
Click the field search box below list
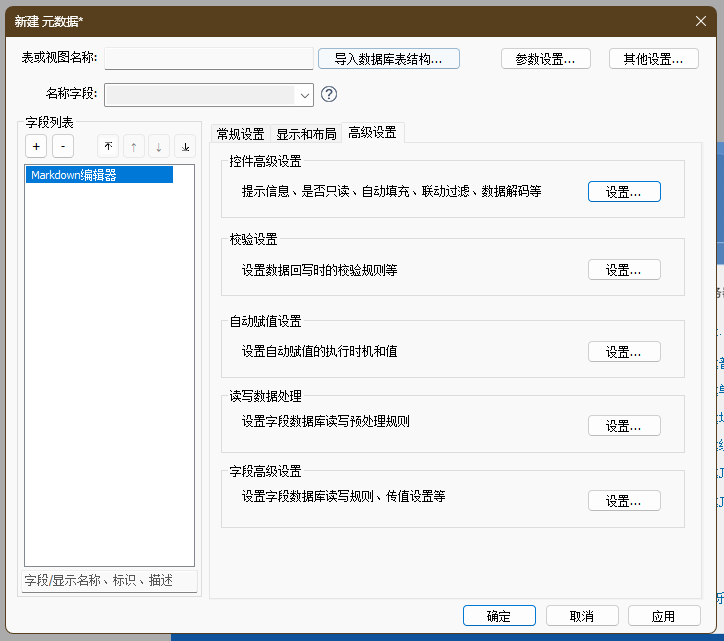point(110,580)
